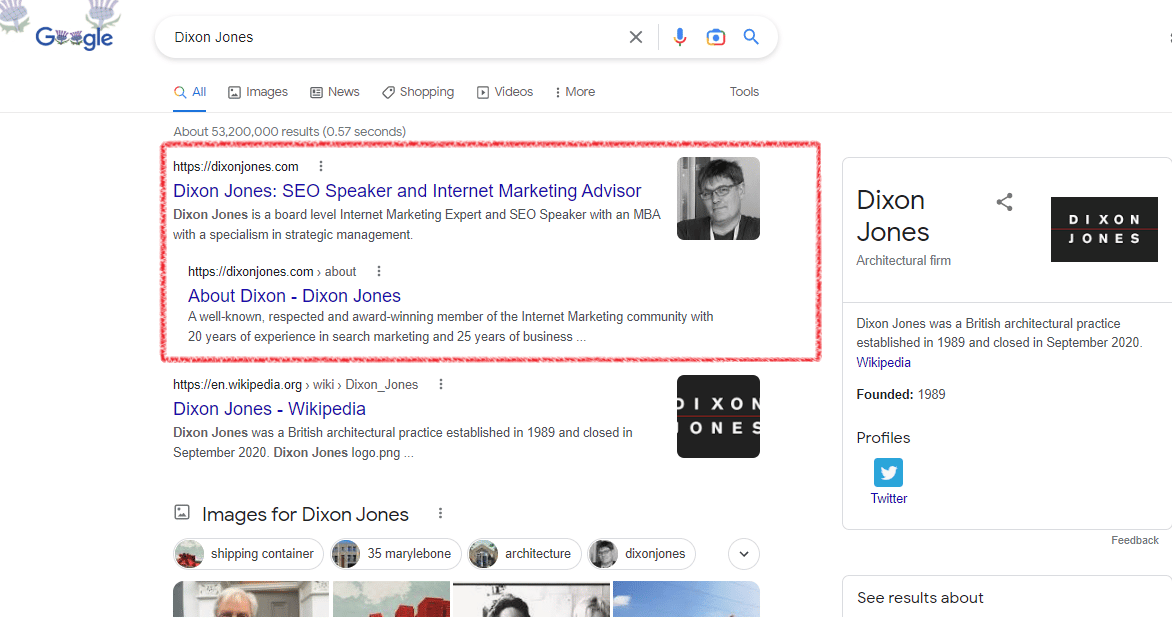Viewport: 1172px width, 625px height.
Task: Click the Dixon Jones logo thumbnail beside Wikipedia result
Action: (x=718, y=416)
